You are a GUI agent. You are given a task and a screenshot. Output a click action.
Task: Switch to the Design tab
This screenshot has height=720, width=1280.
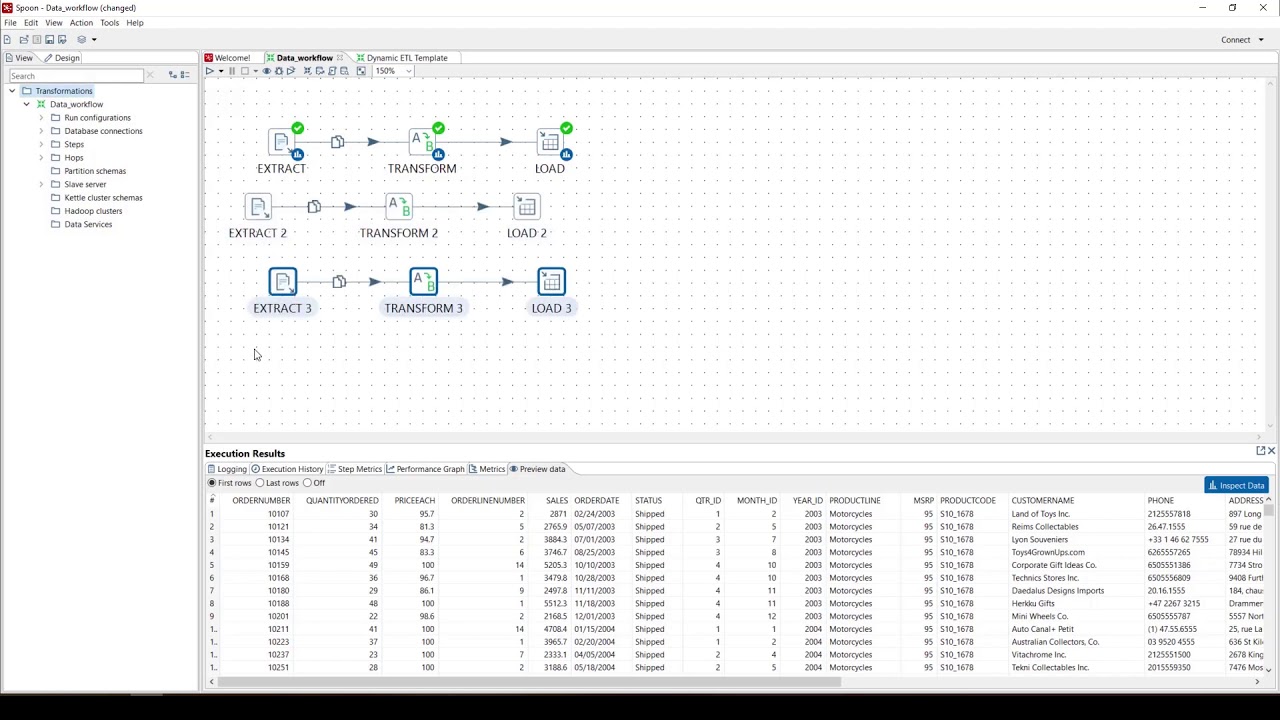(61, 58)
